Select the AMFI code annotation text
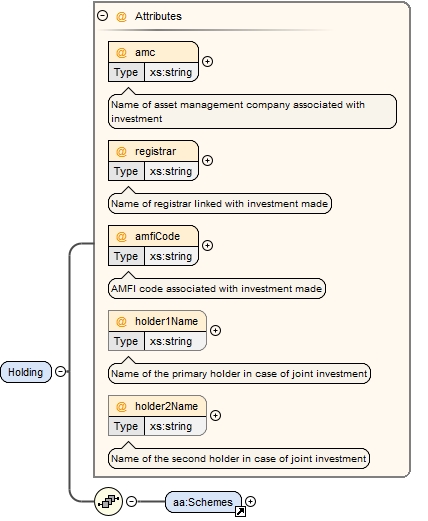 click(x=217, y=289)
